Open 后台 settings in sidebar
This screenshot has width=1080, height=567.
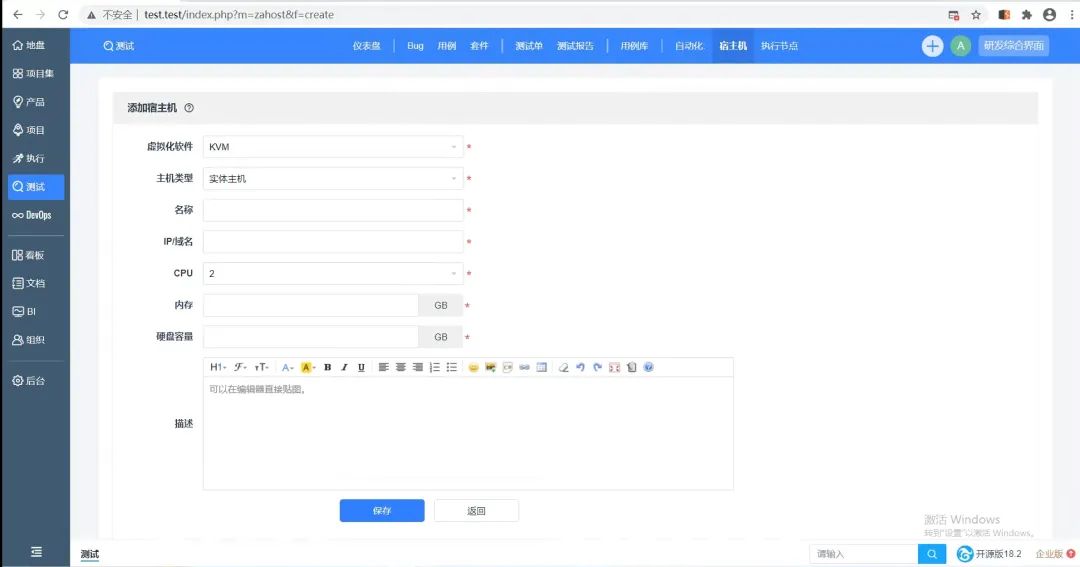(29, 380)
